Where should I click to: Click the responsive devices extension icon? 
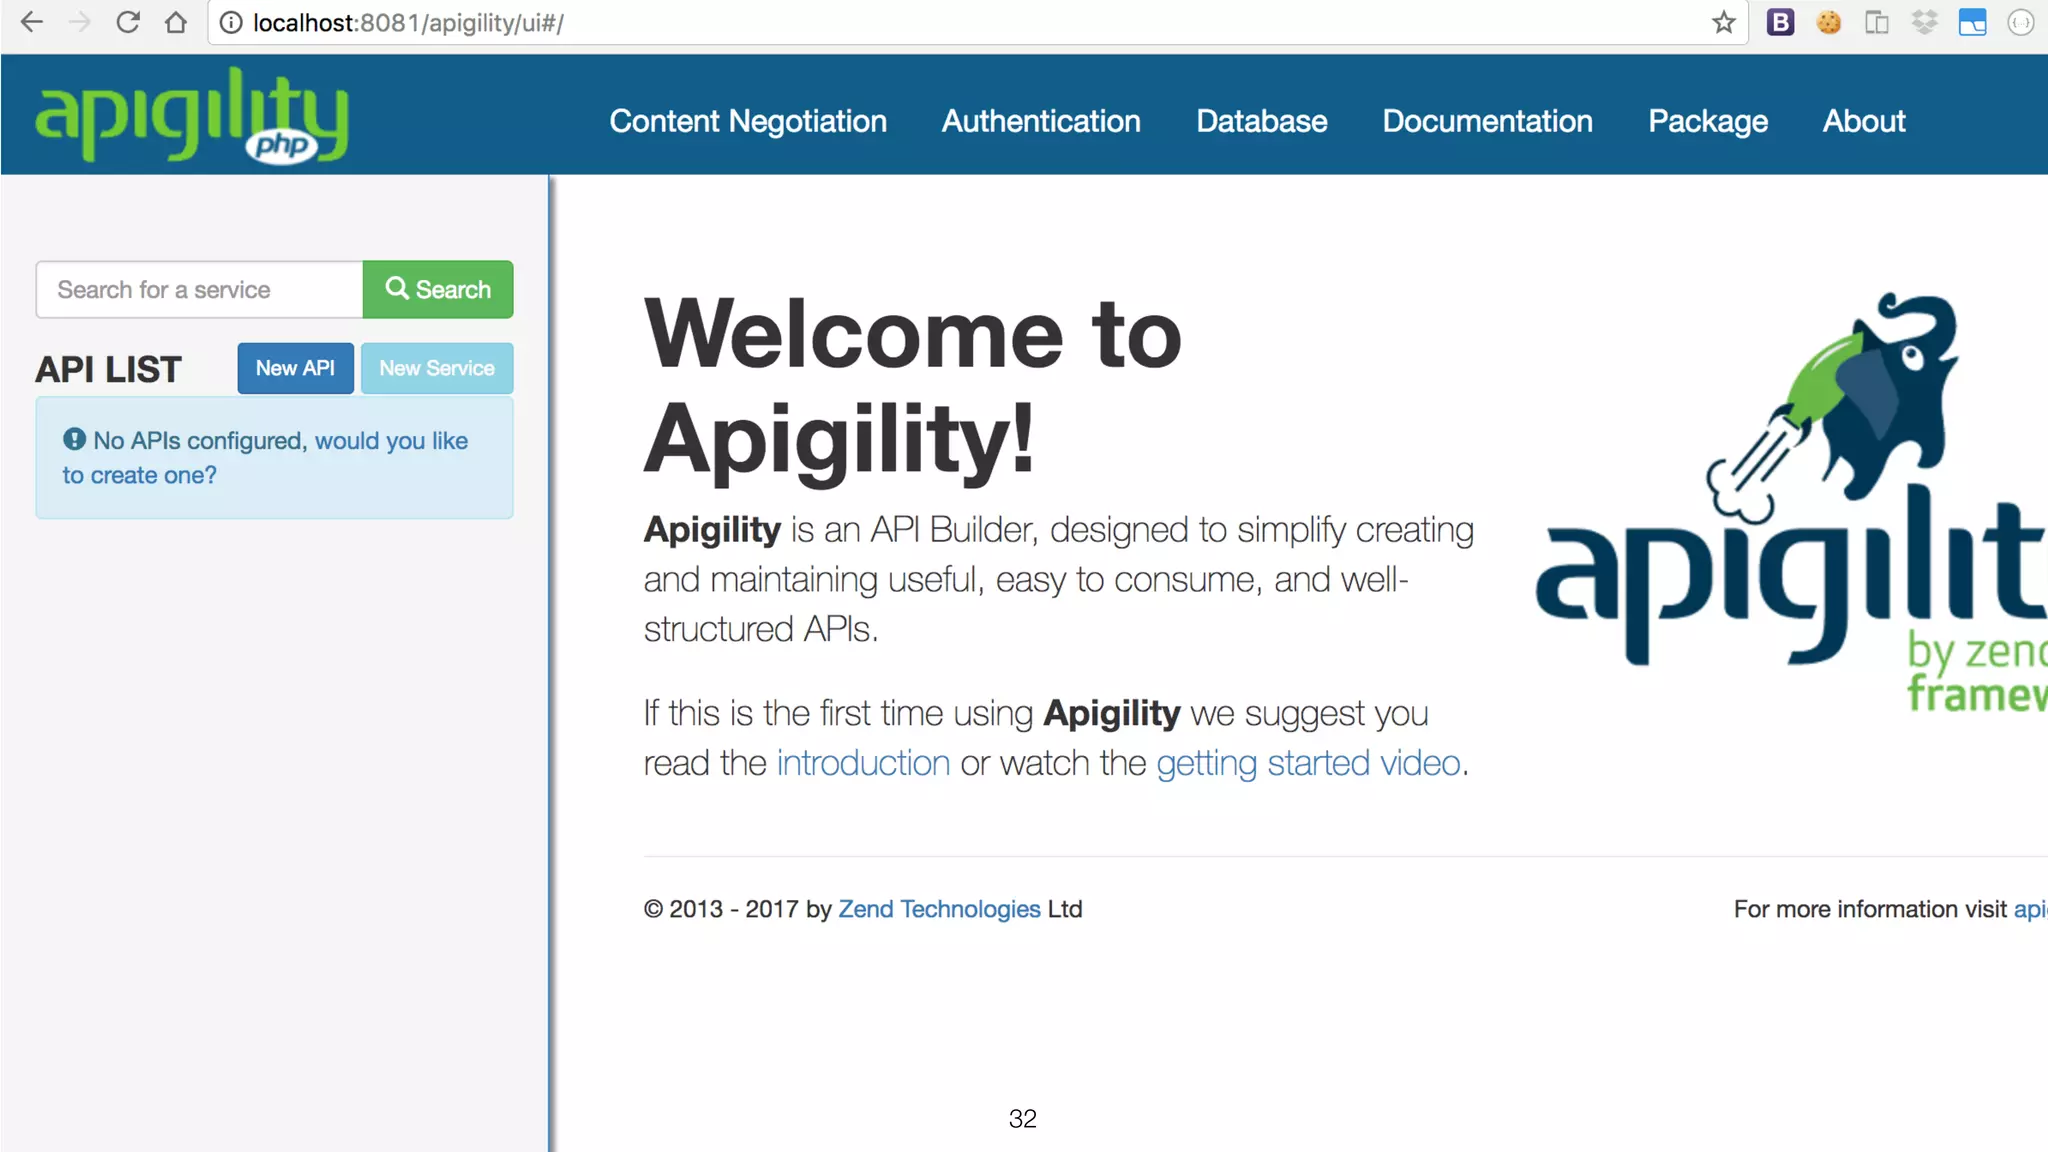pos(1876,22)
